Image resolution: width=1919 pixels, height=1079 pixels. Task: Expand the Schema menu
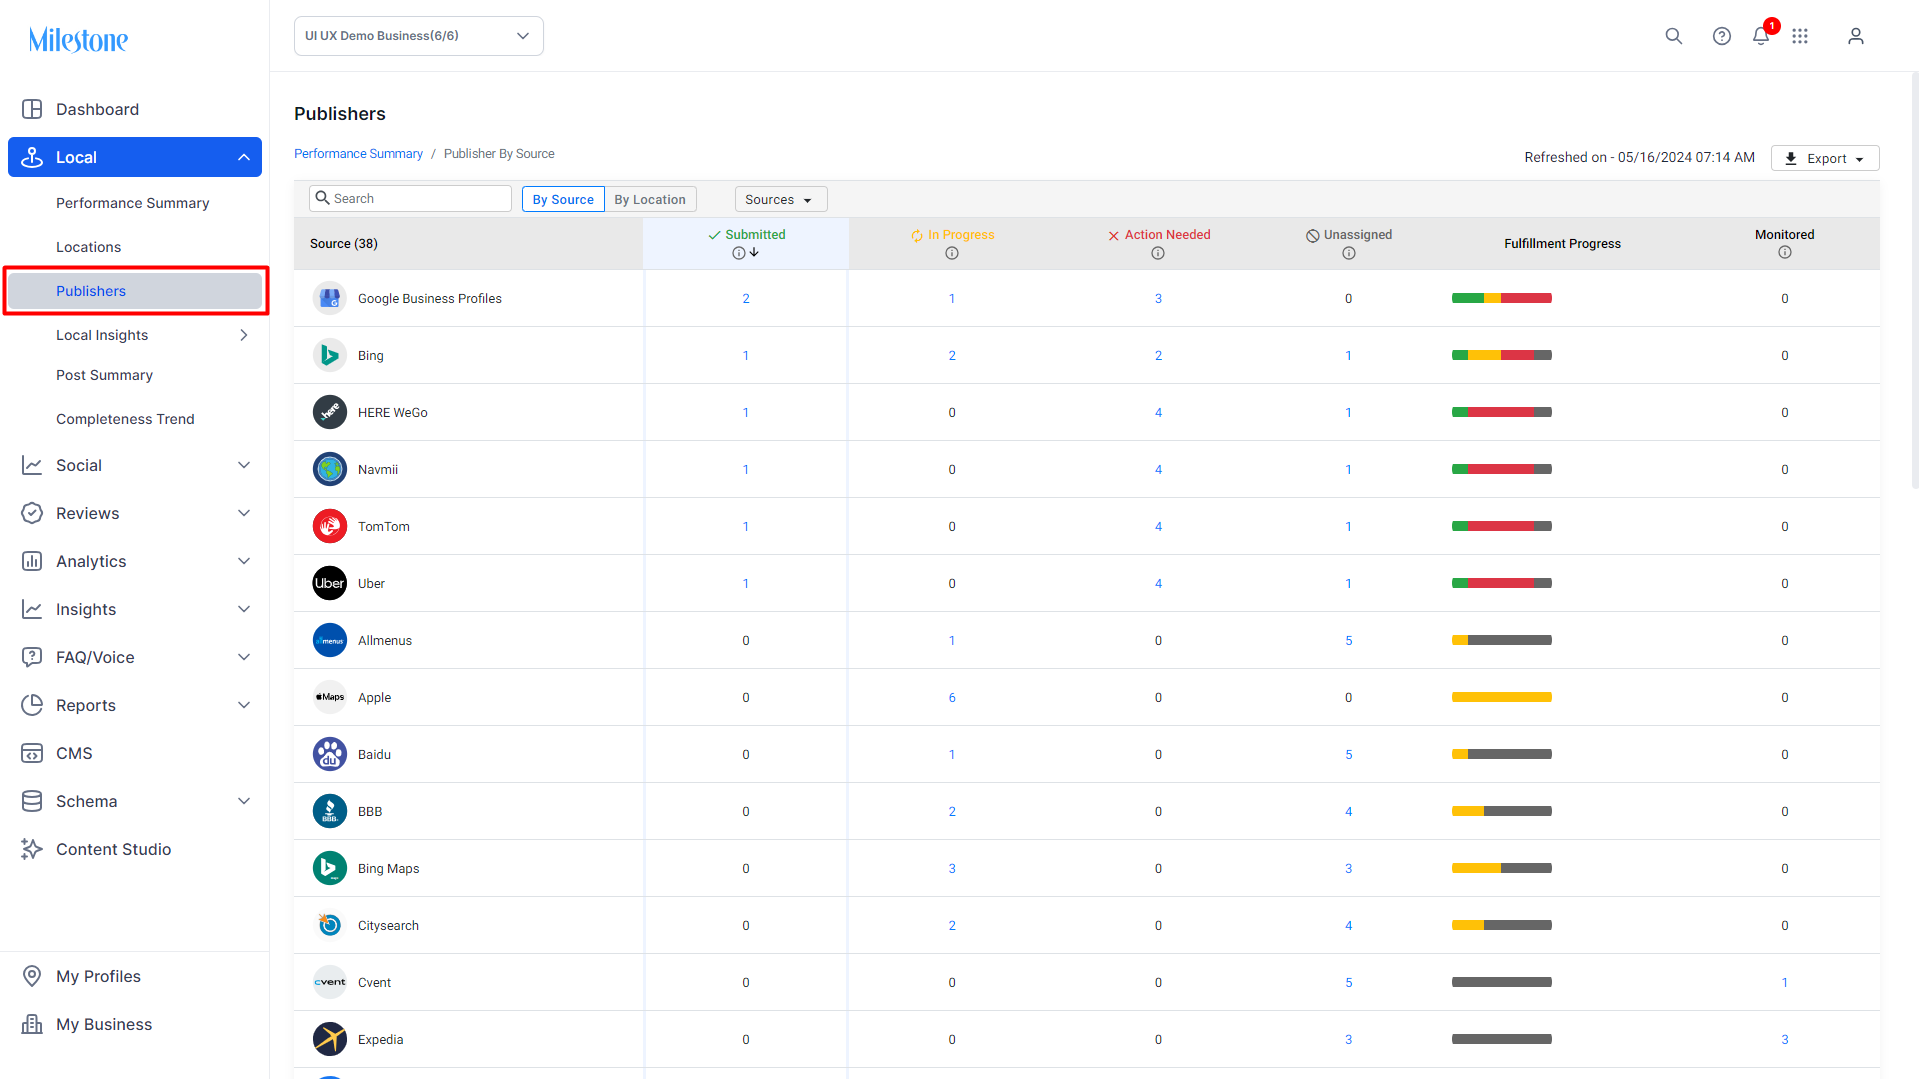(243, 801)
